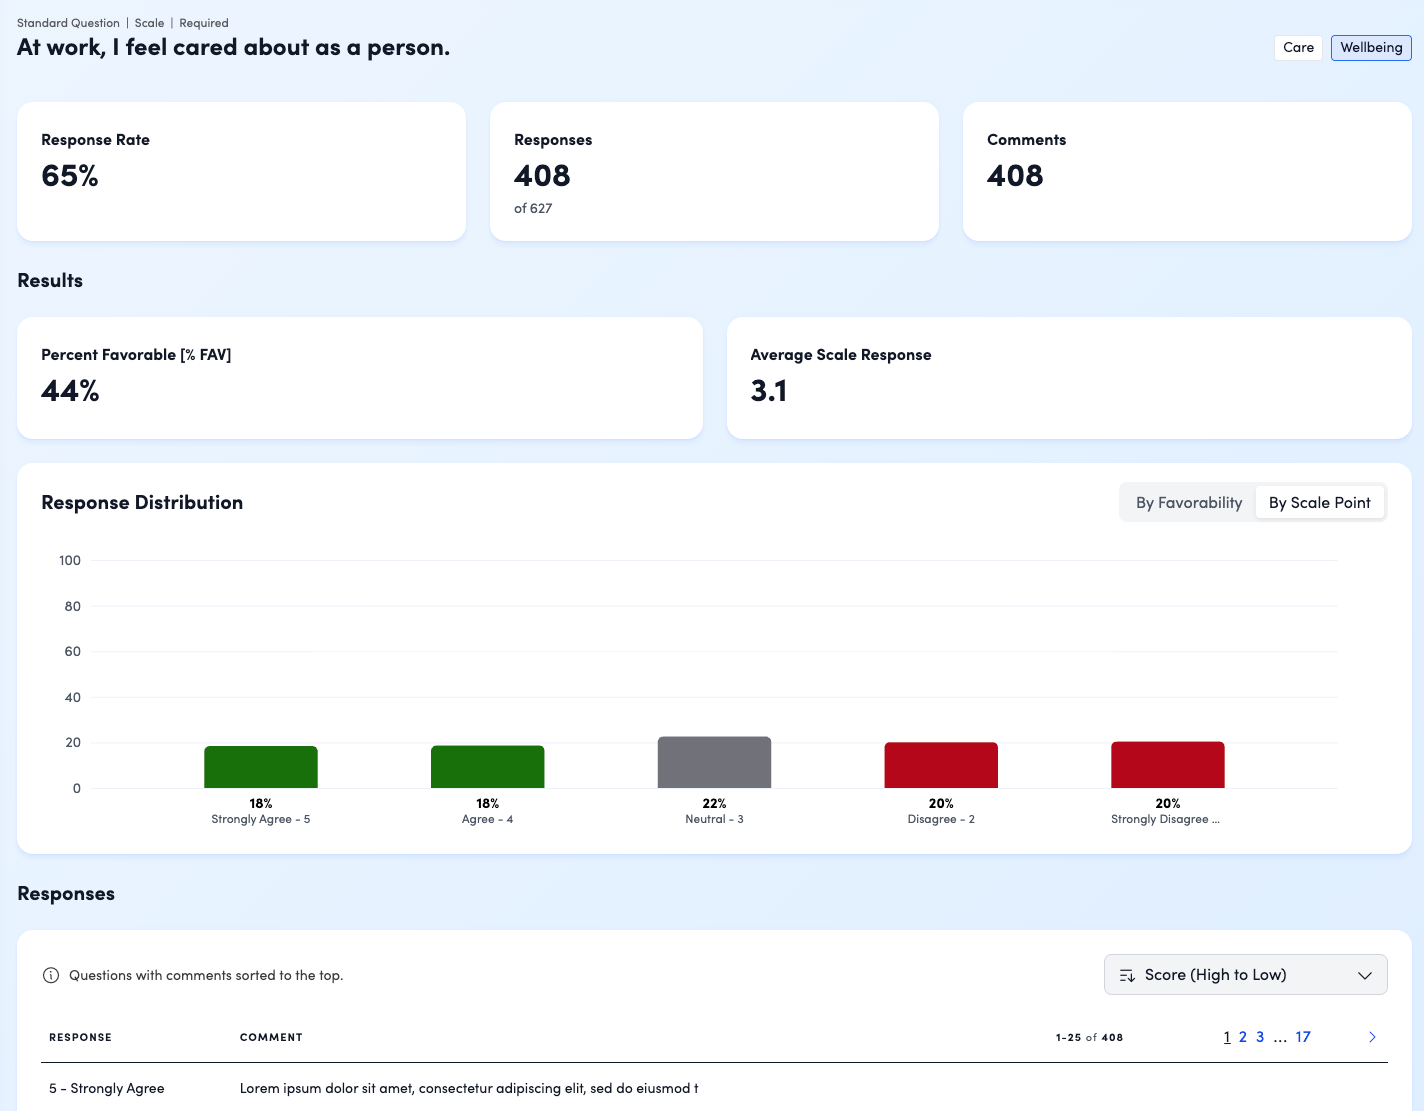The height and width of the screenshot is (1111, 1424).
Task: Click the sort icon in Score dropdown
Action: (x=1127, y=975)
